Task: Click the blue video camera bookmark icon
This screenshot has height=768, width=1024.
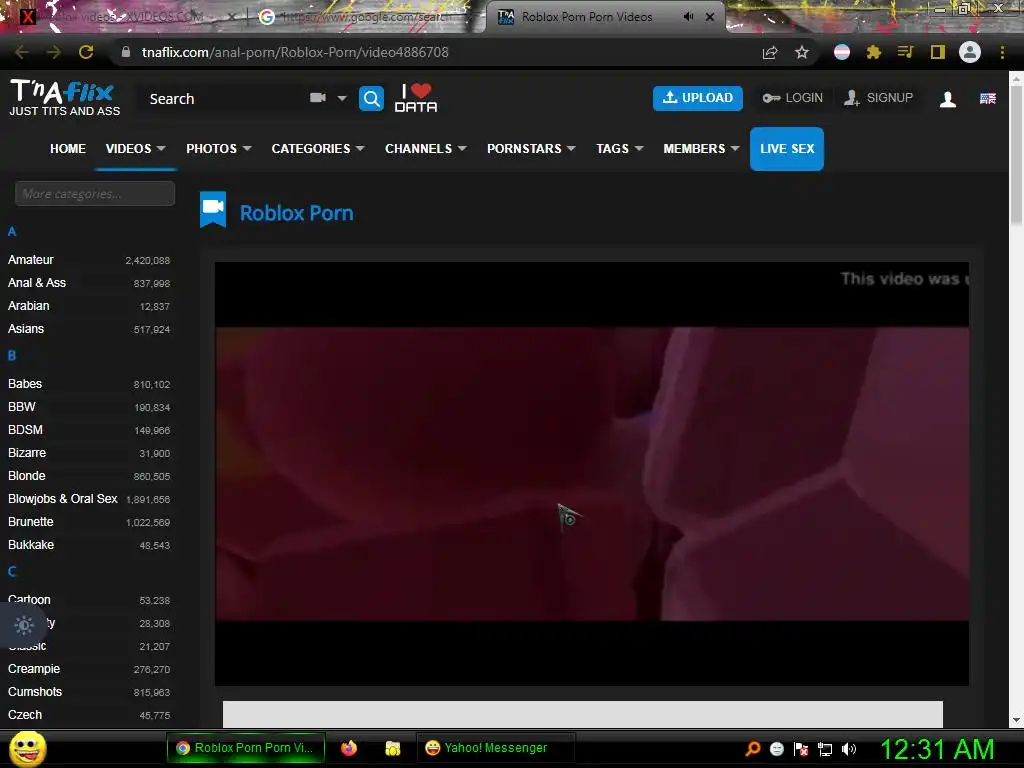Action: tap(213, 209)
